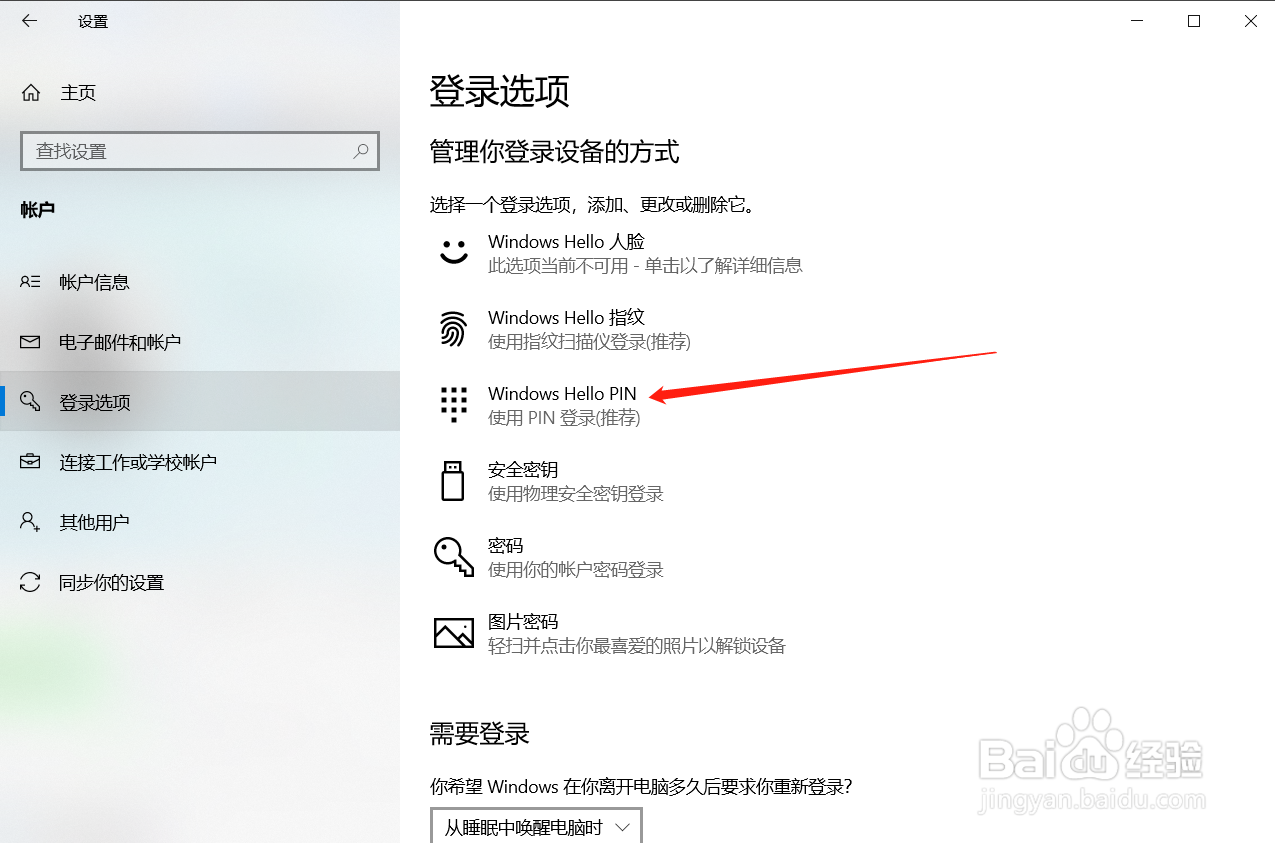Click the 使用 PIN 登录(推荐) description
Viewport: 1275px width, 843px height.
pos(564,418)
